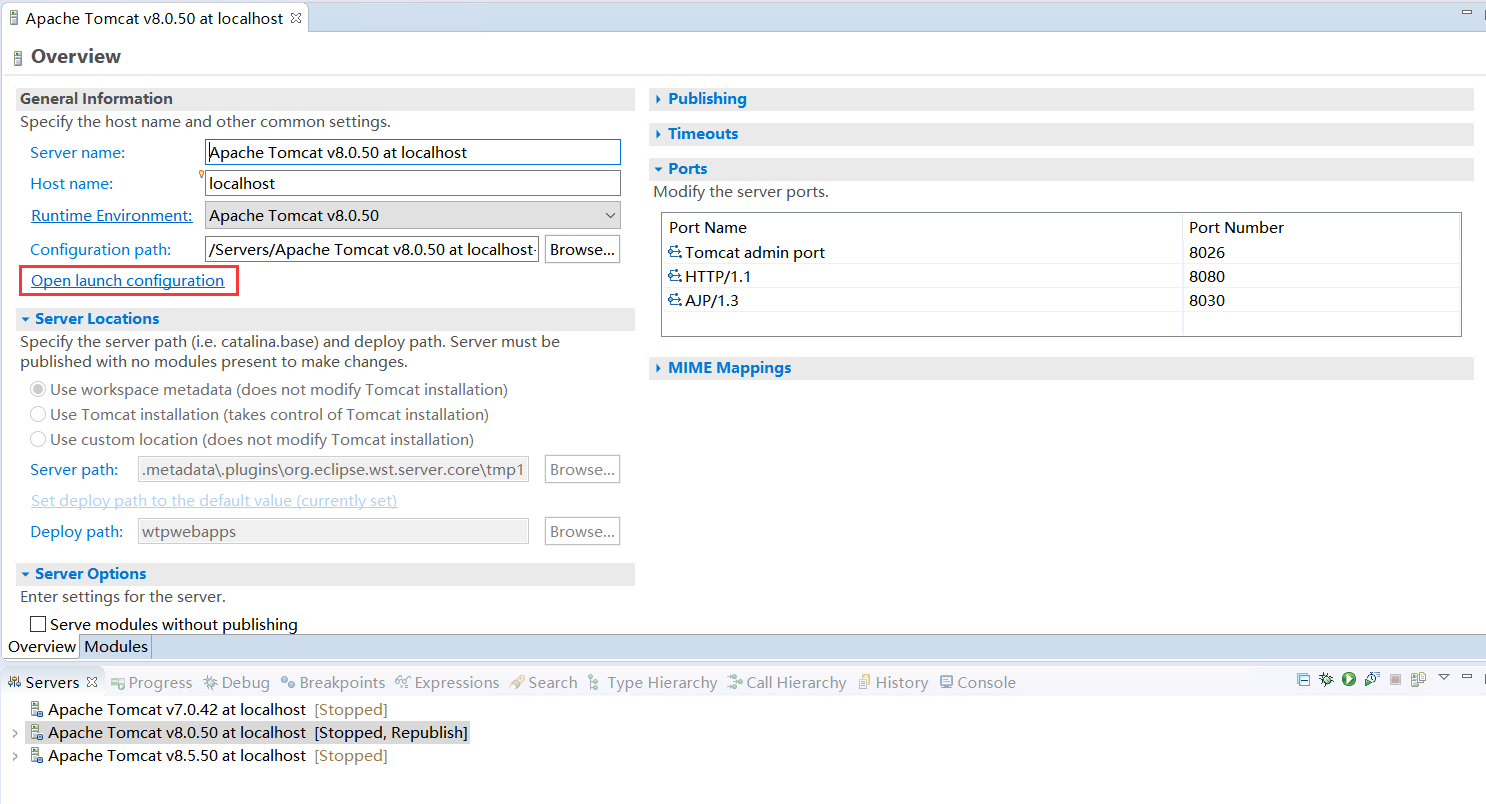
Task: Open the Breakpoints view tab
Action: click(x=333, y=682)
